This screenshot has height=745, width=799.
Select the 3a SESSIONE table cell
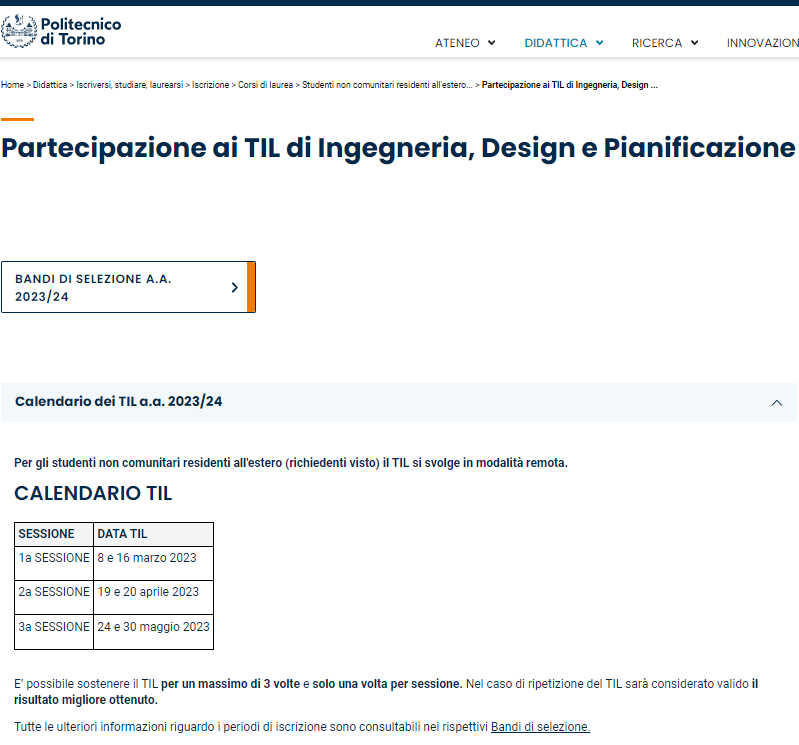pyautogui.click(x=54, y=632)
